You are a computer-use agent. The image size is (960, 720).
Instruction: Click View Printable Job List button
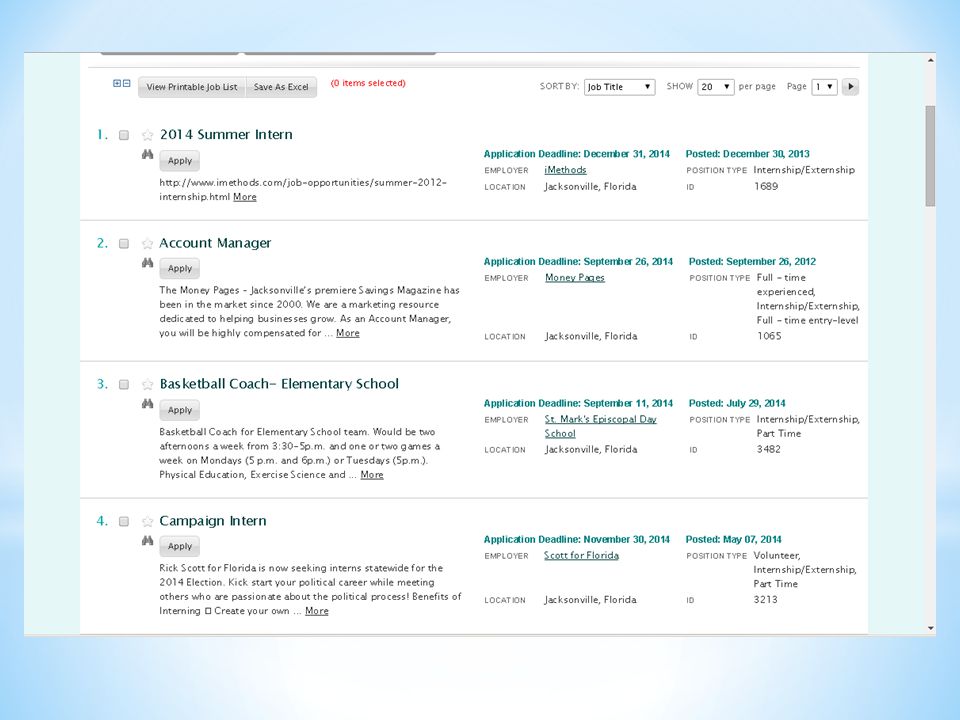tap(192, 87)
